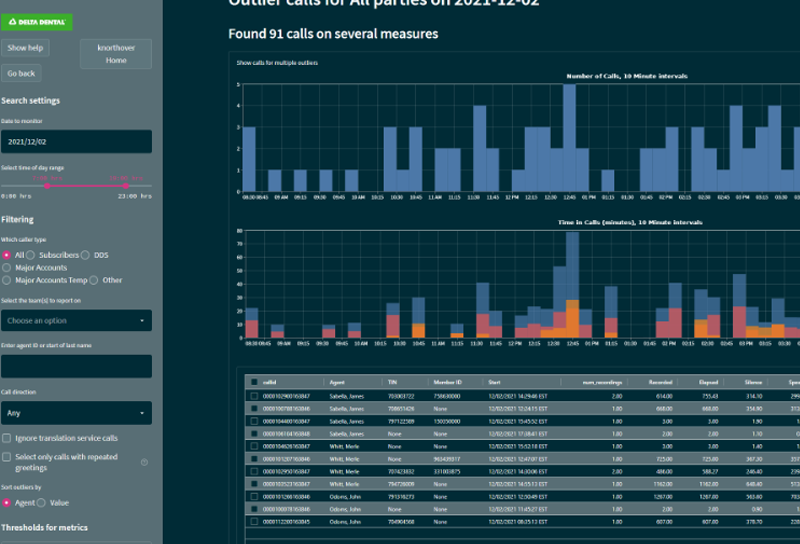Screen dimensions: 800x544
Task: Enable Ignore translation service calls
Action: click(7, 438)
